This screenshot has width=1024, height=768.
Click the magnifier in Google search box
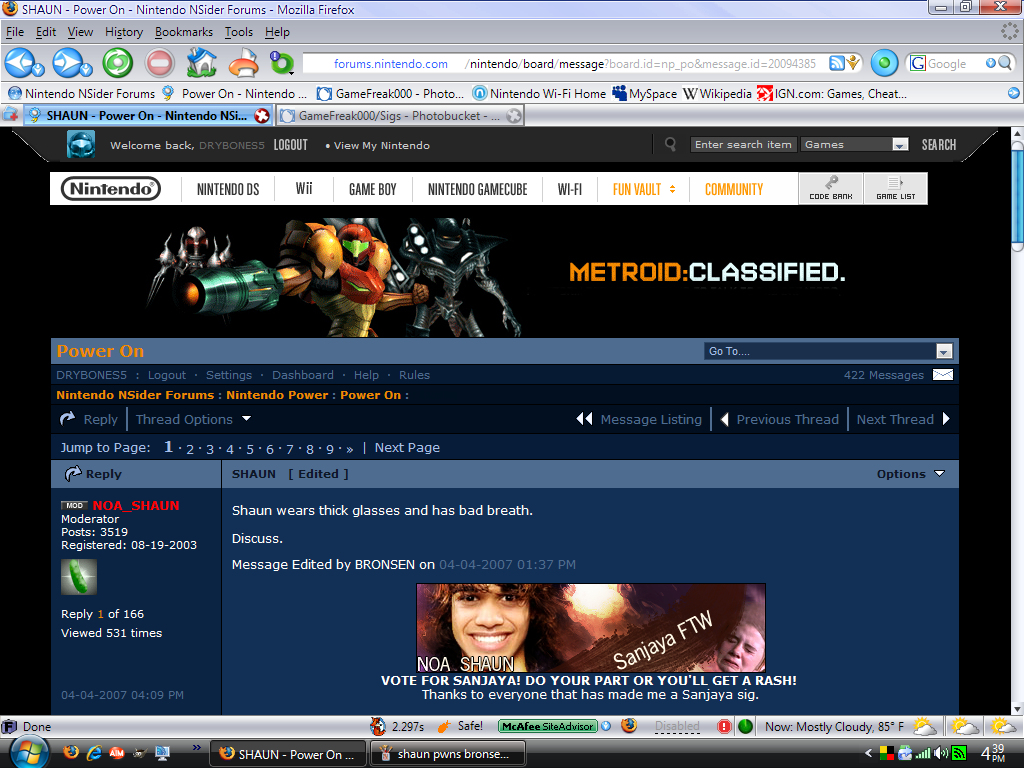click(1005, 63)
